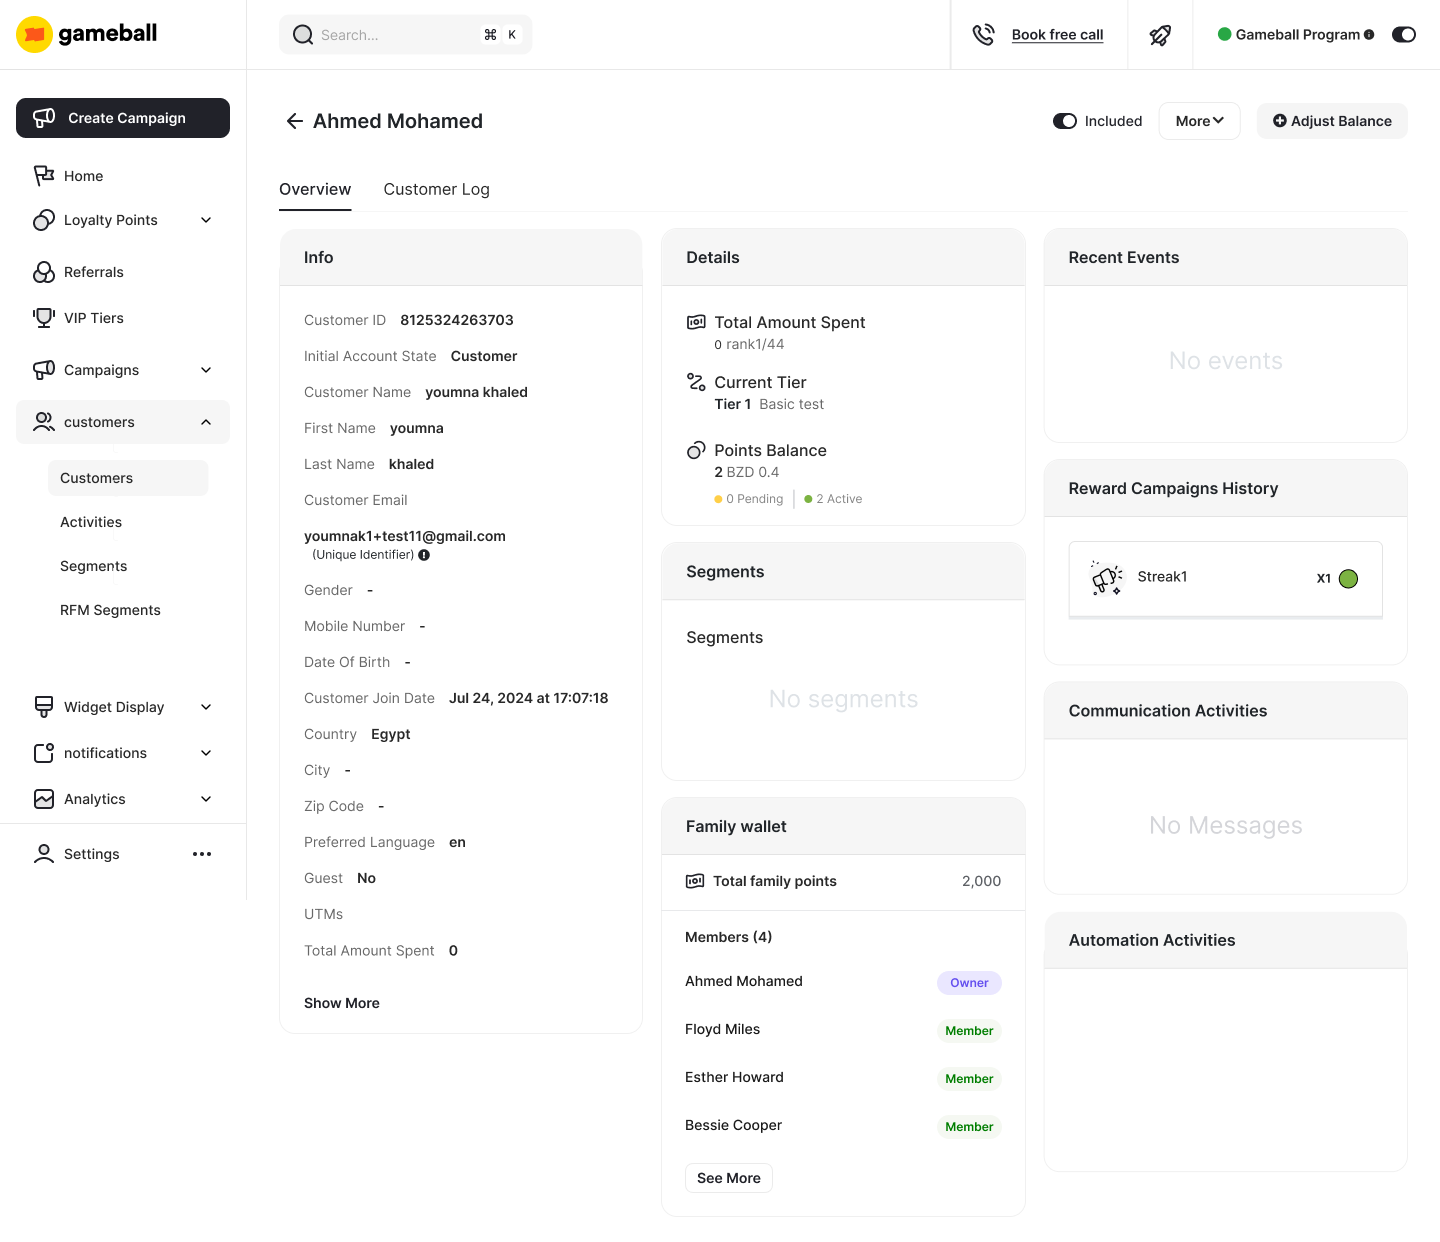Select the VIP Tiers sidebar icon

point(44,318)
